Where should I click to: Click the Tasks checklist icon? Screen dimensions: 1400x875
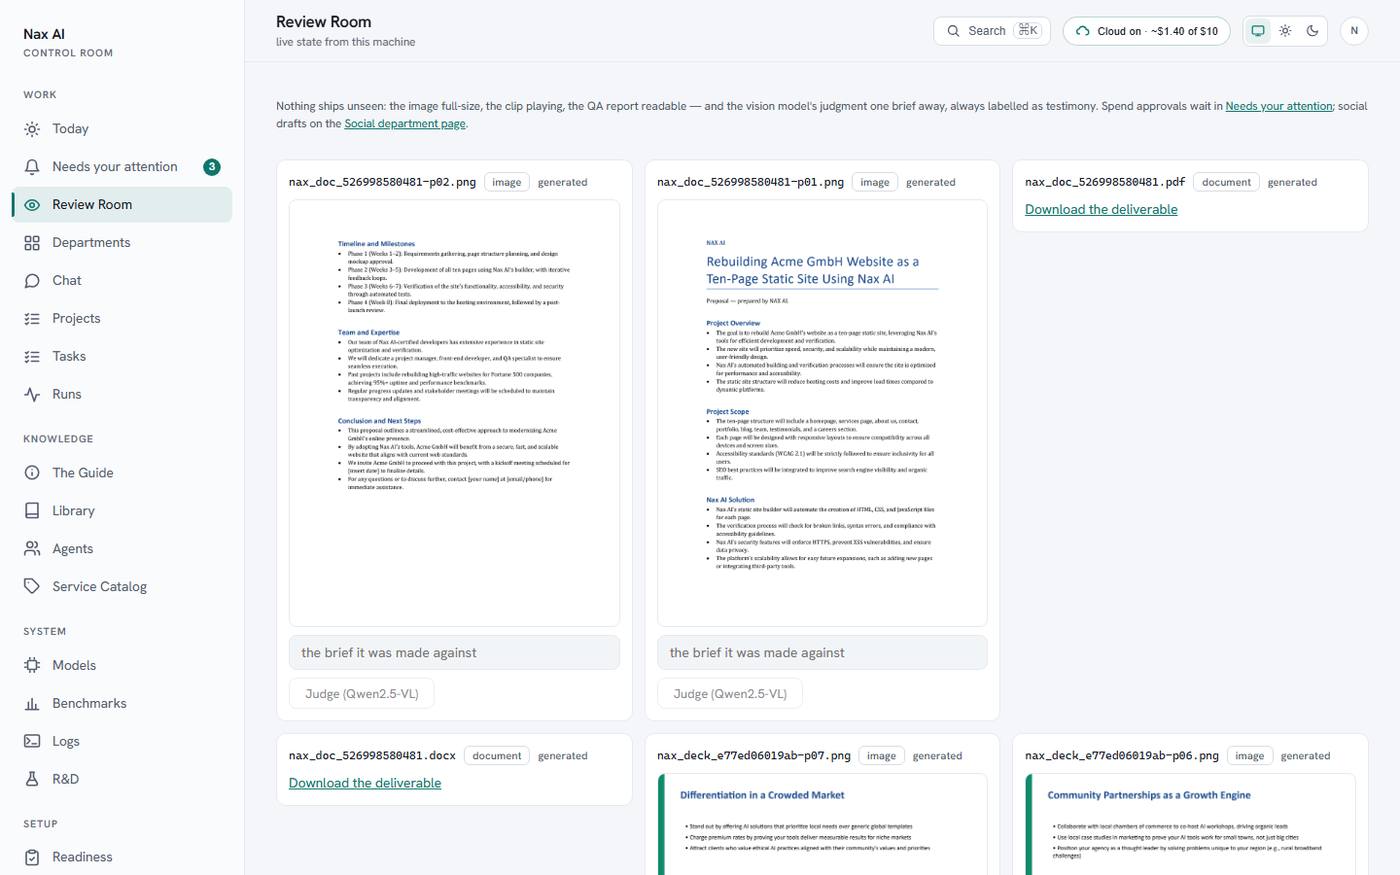[32, 357]
